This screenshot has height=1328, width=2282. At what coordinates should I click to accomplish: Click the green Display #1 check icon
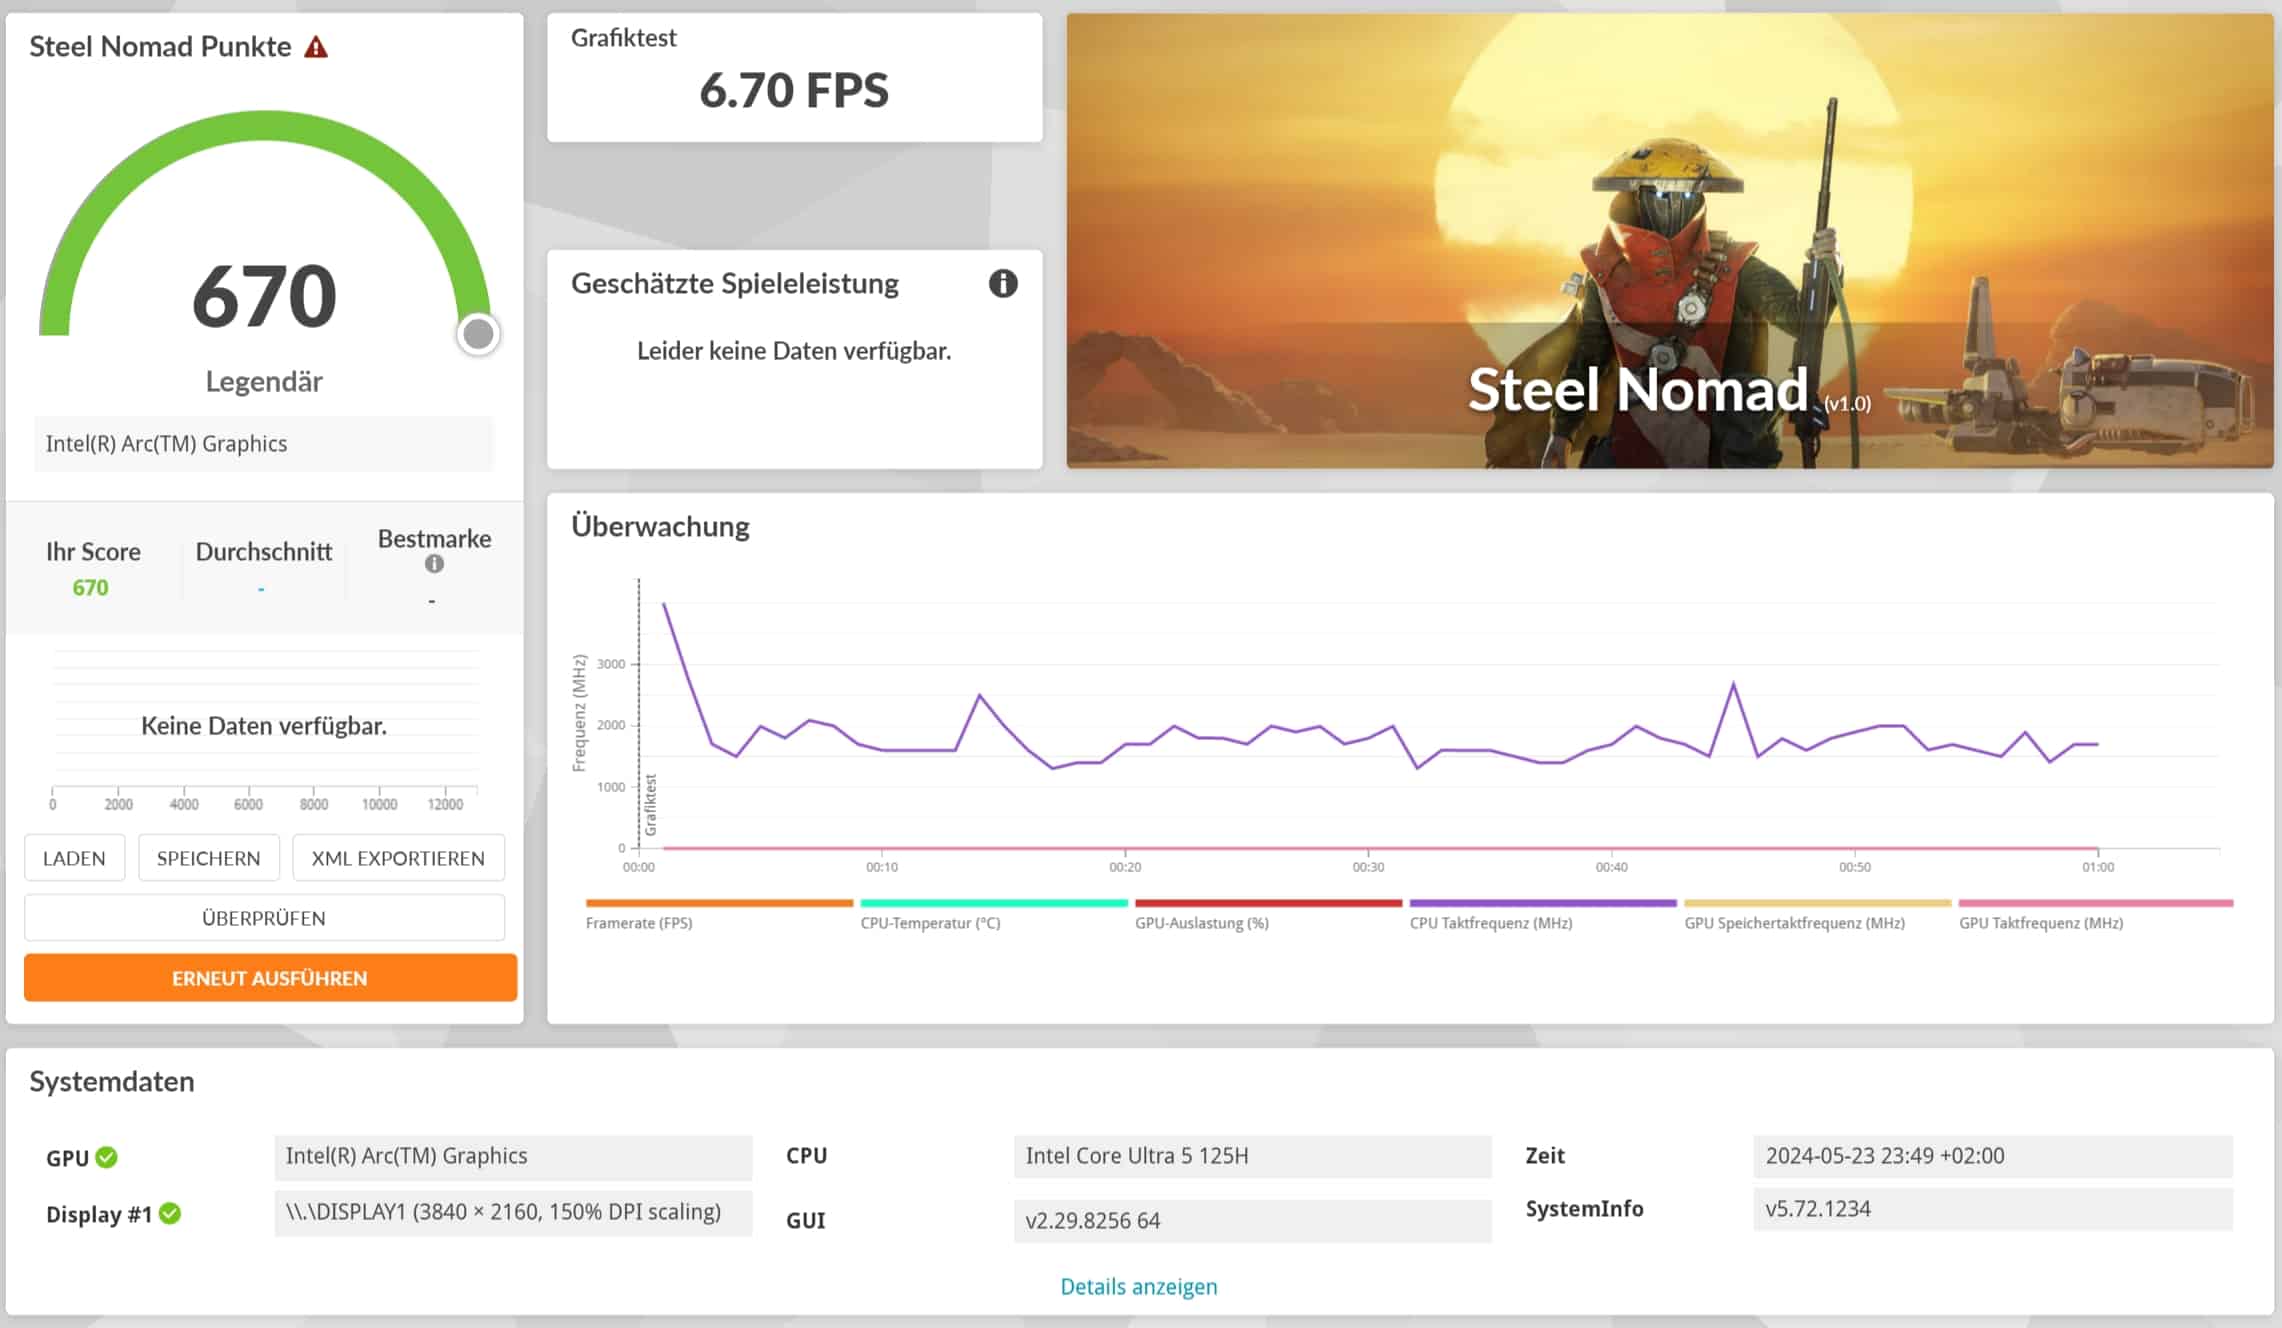click(170, 1213)
